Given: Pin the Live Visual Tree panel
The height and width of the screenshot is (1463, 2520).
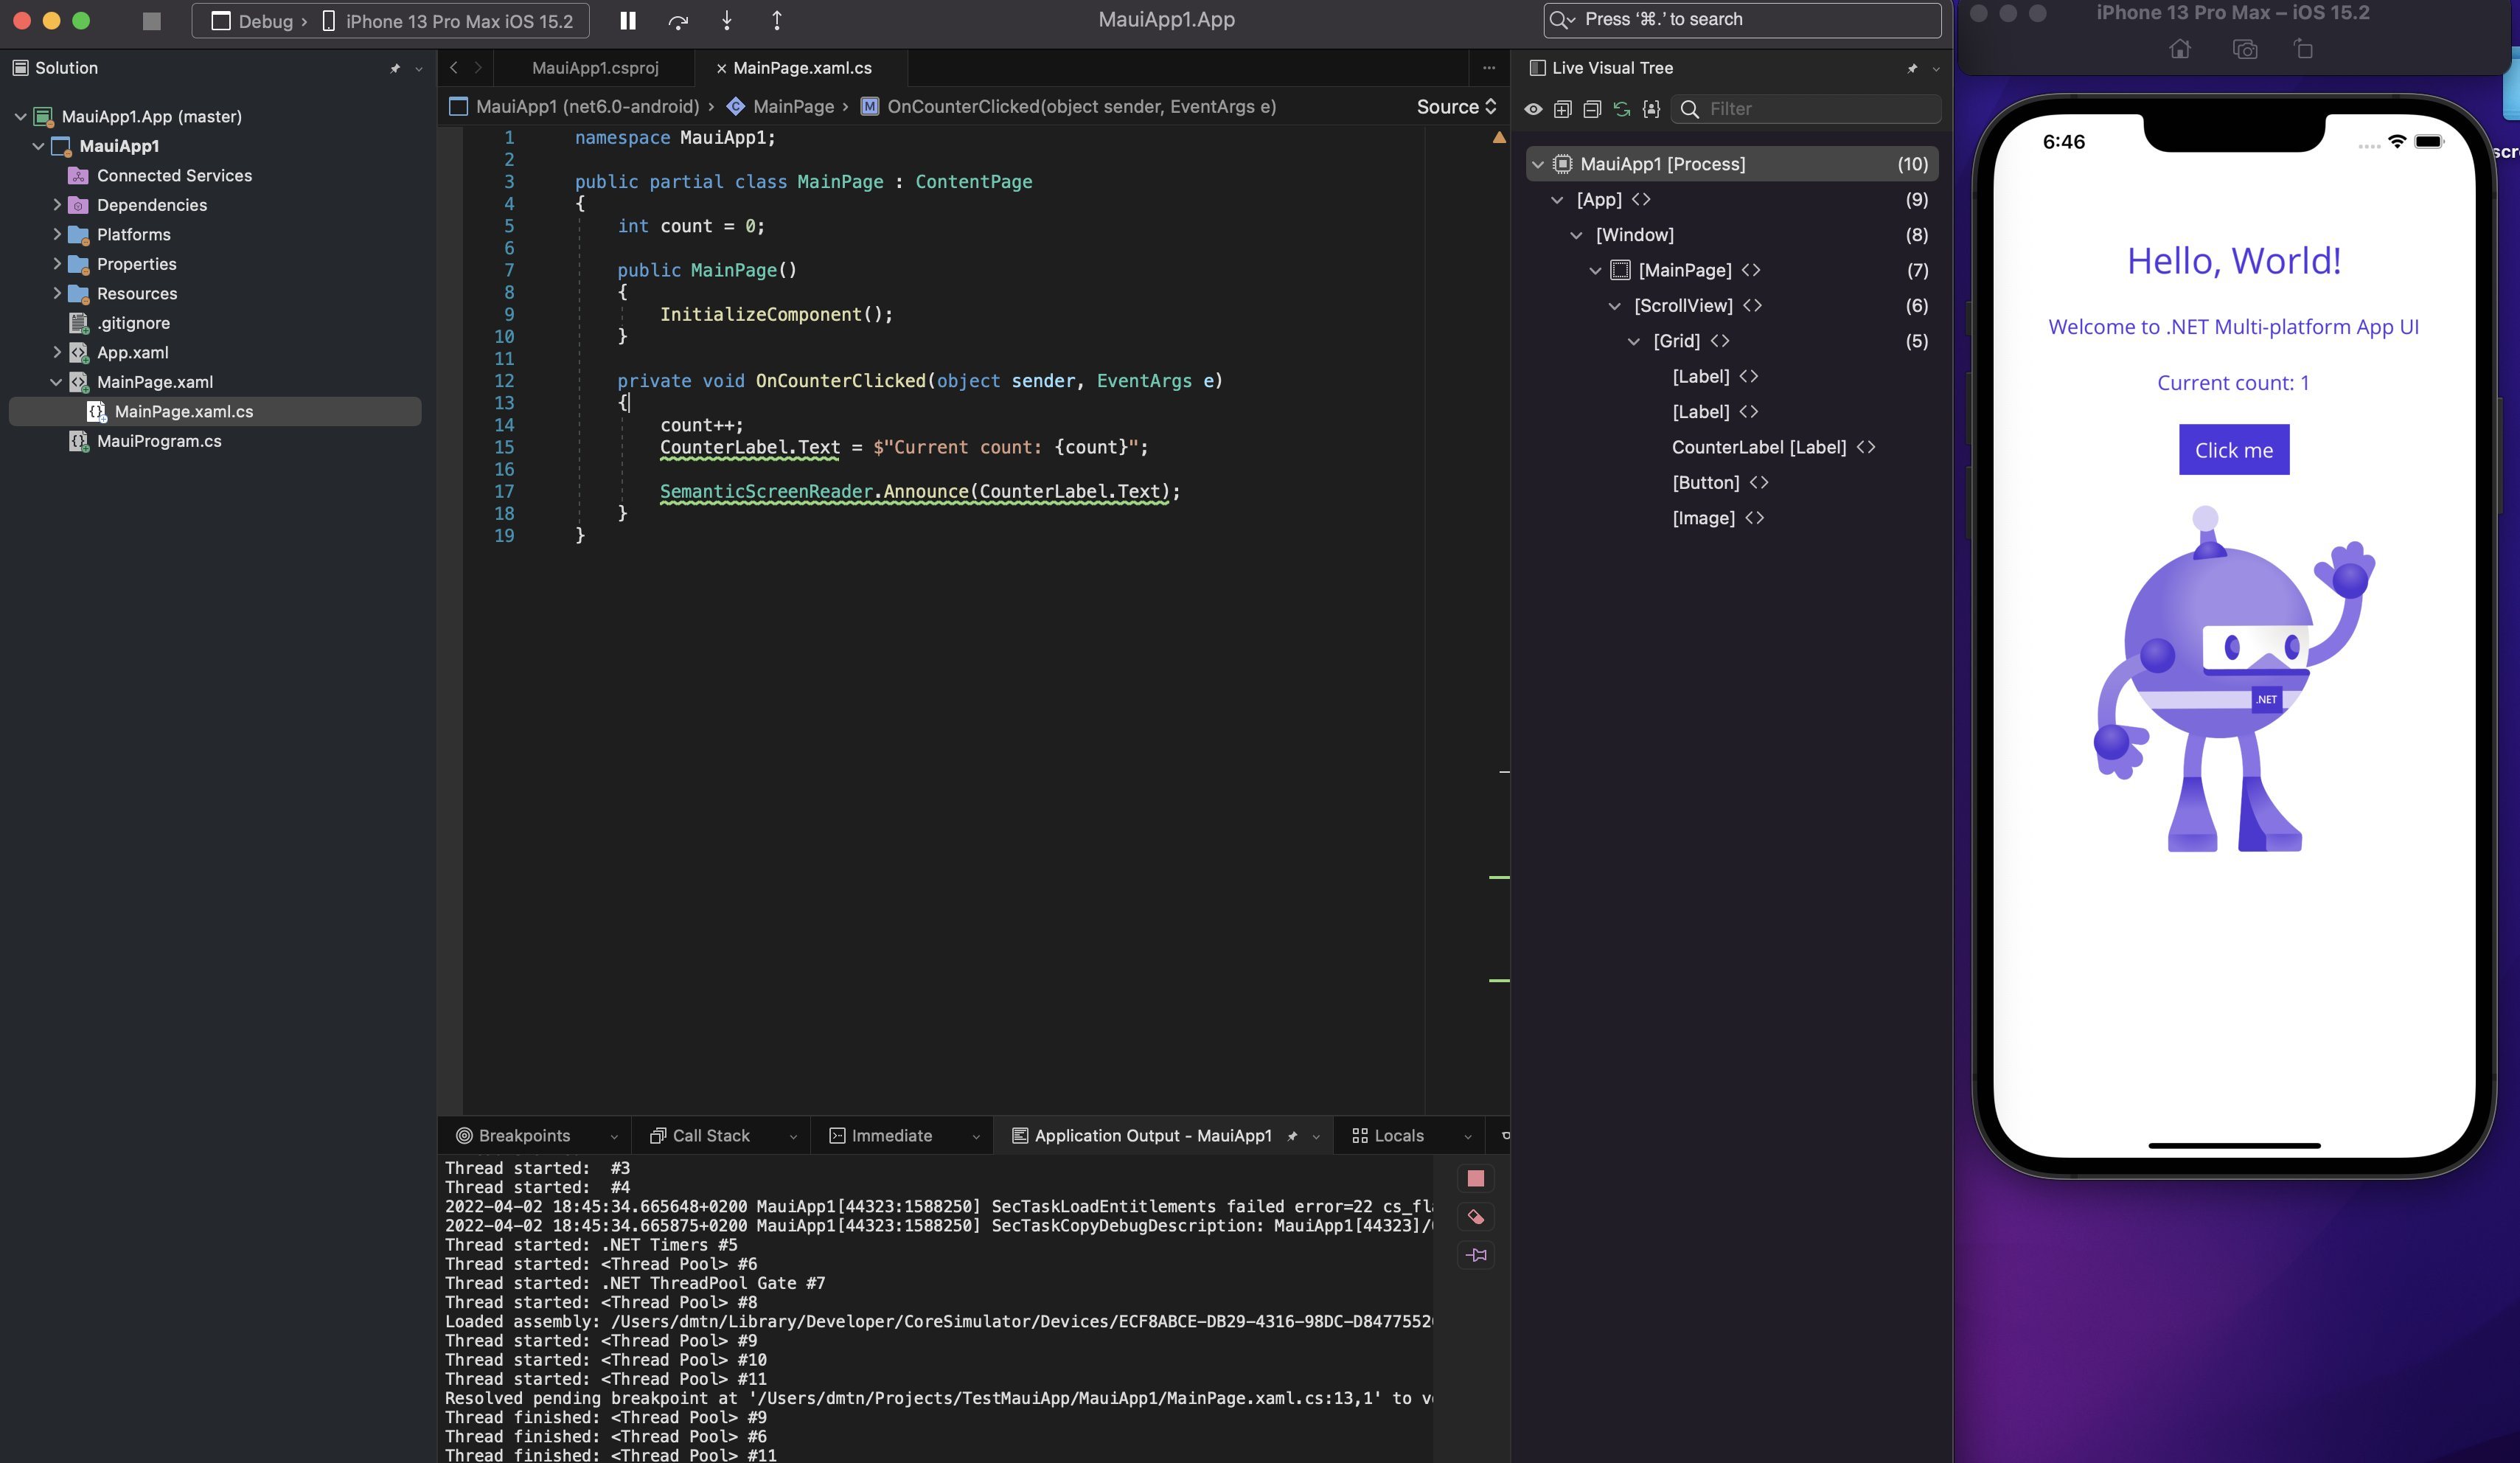Looking at the screenshot, I should click(x=1912, y=68).
